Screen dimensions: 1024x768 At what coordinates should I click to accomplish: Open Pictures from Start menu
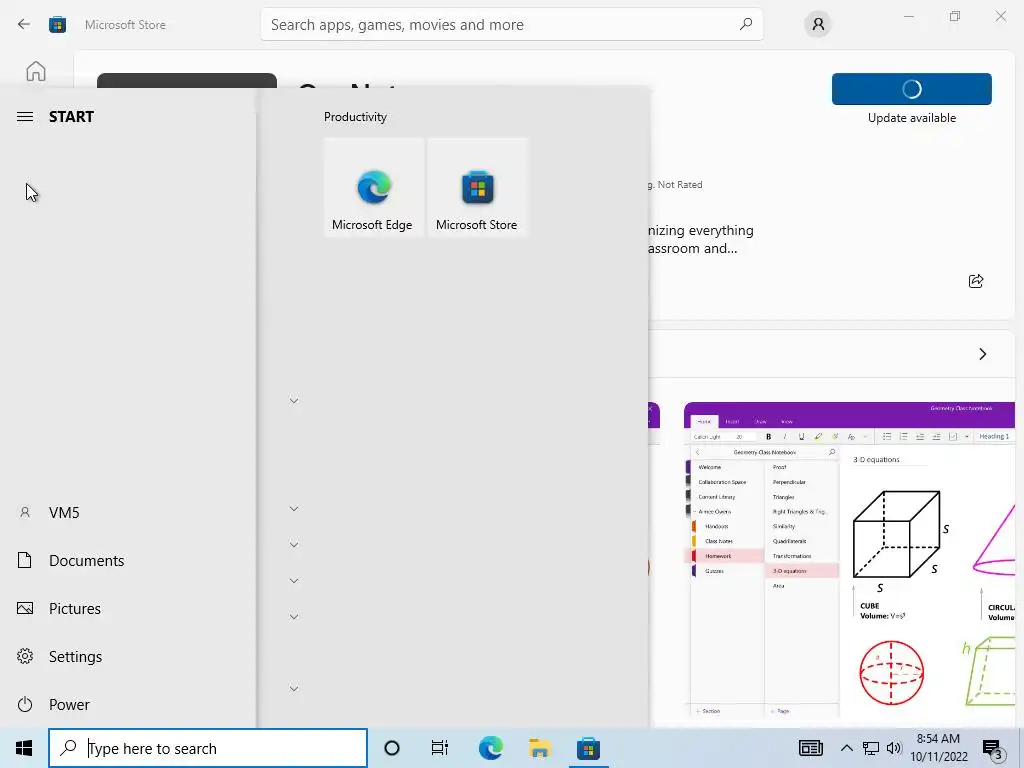pyautogui.click(x=128, y=609)
